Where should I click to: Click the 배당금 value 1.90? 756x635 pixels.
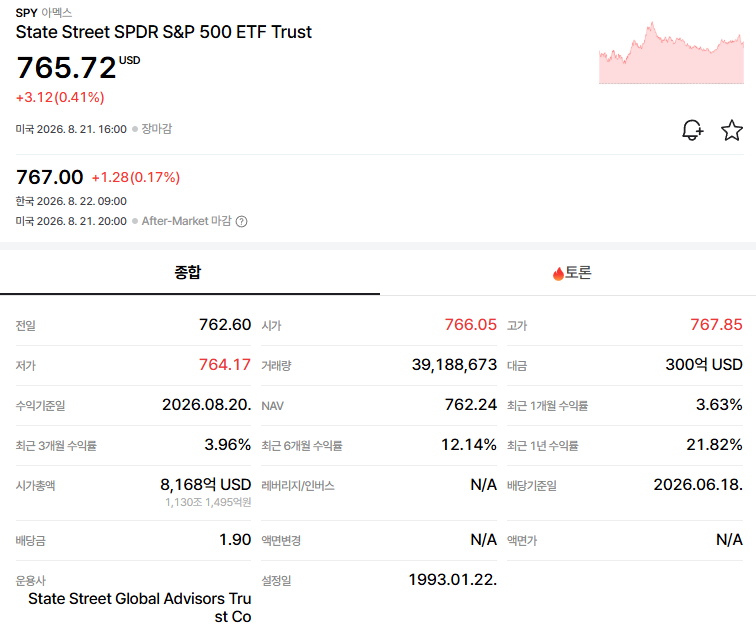click(x=235, y=540)
